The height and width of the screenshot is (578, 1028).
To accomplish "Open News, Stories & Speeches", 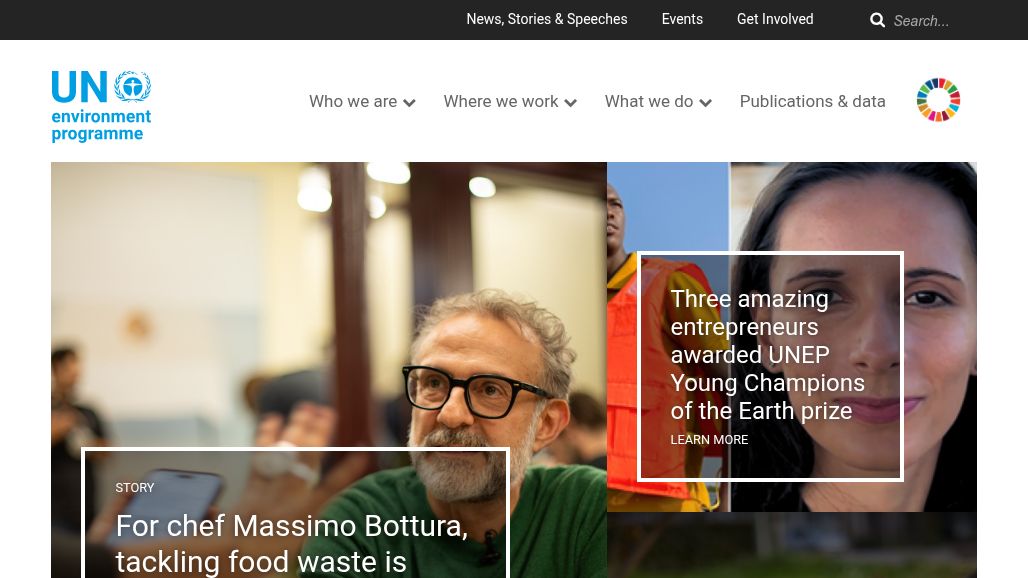I will point(547,20).
